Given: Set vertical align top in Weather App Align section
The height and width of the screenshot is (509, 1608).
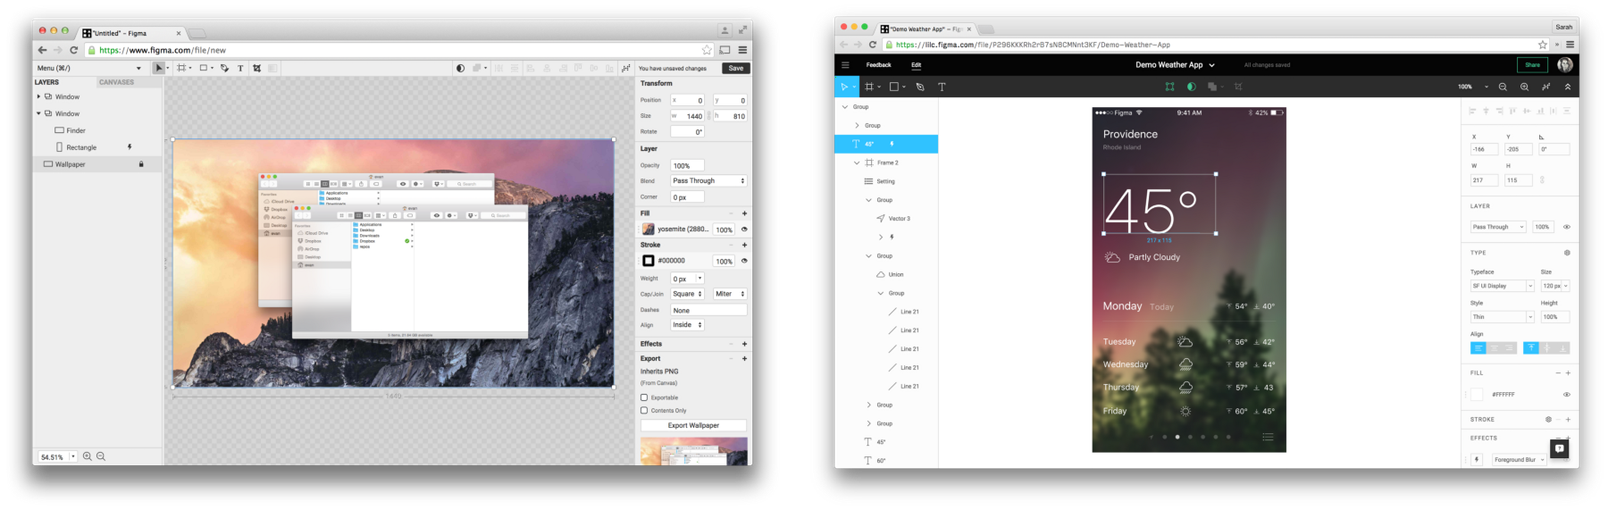Looking at the screenshot, I should pos(1531,348).
